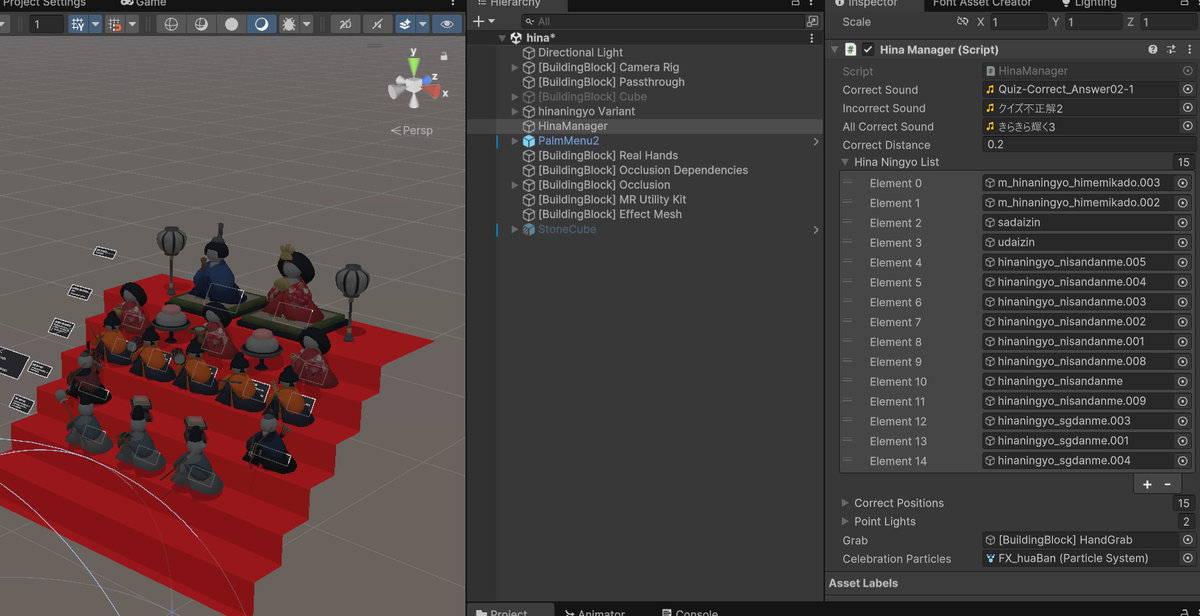Pick Incorrect Sound object via circle picker
Screen dimensions: 1200x616
tap(1187, 108)
